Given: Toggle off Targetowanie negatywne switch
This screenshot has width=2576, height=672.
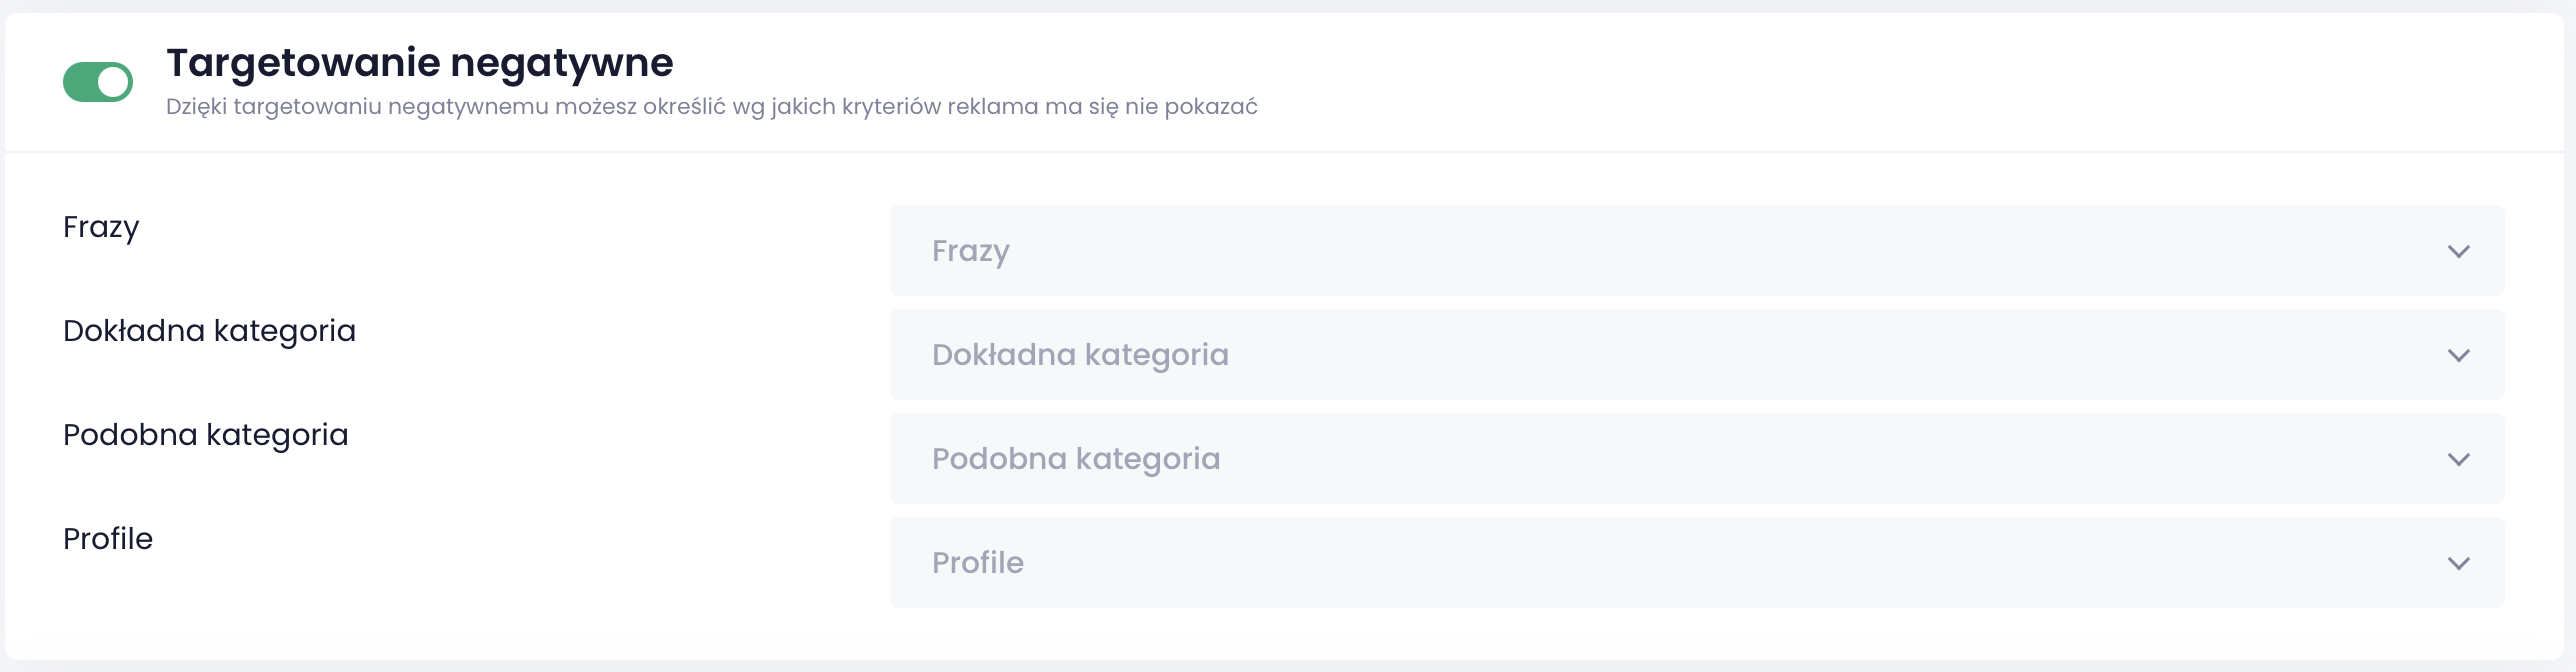Looking at the screenshot, I should (97, 82).
